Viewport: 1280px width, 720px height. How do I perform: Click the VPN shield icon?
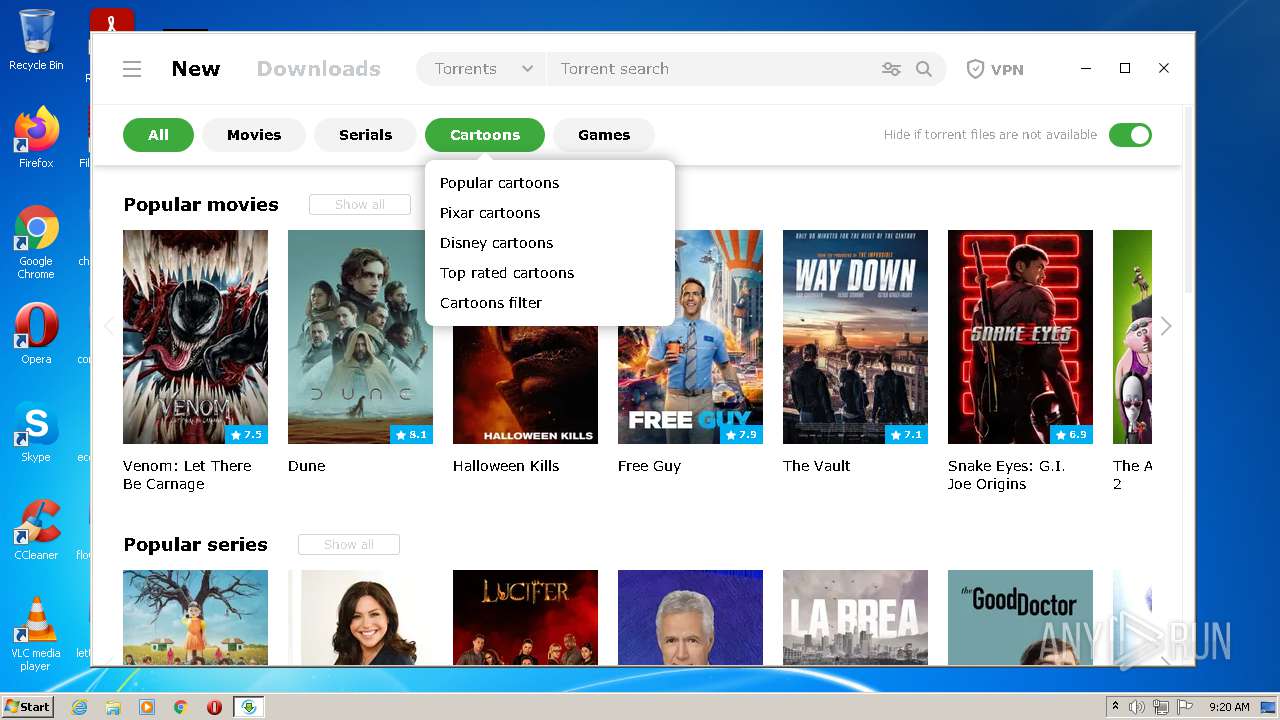click(x=975, y=69)
